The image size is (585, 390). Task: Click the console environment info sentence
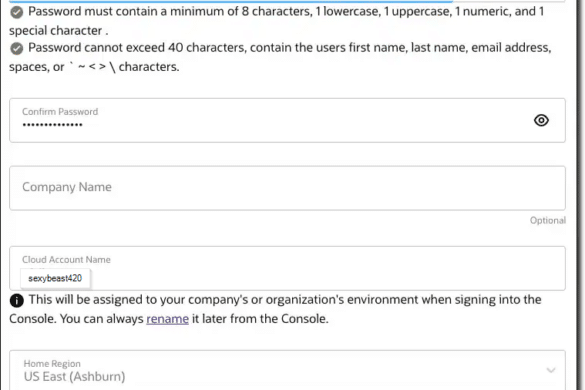coord(275,309)
